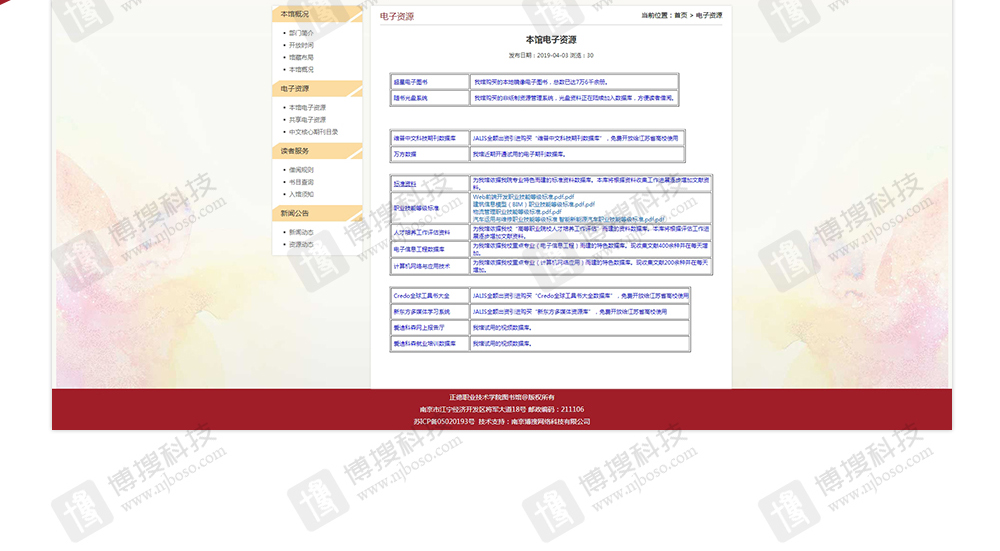The width and height of the screenshot is (1000, 551).
Task: View 借阅规则 under 读者服务
Action: (301, 170)
